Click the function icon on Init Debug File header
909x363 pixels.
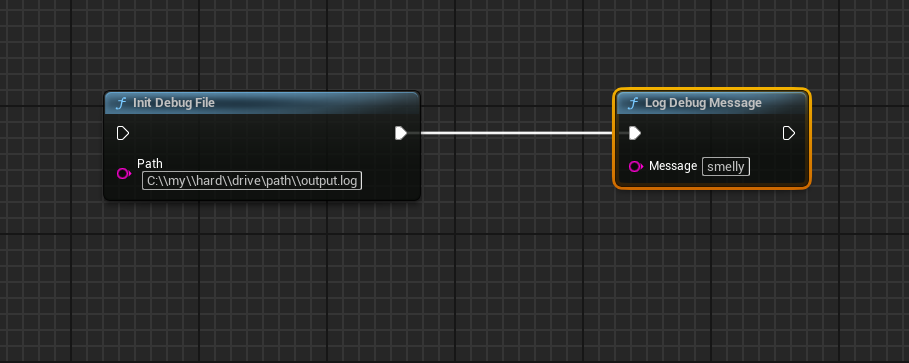[121, 103]
